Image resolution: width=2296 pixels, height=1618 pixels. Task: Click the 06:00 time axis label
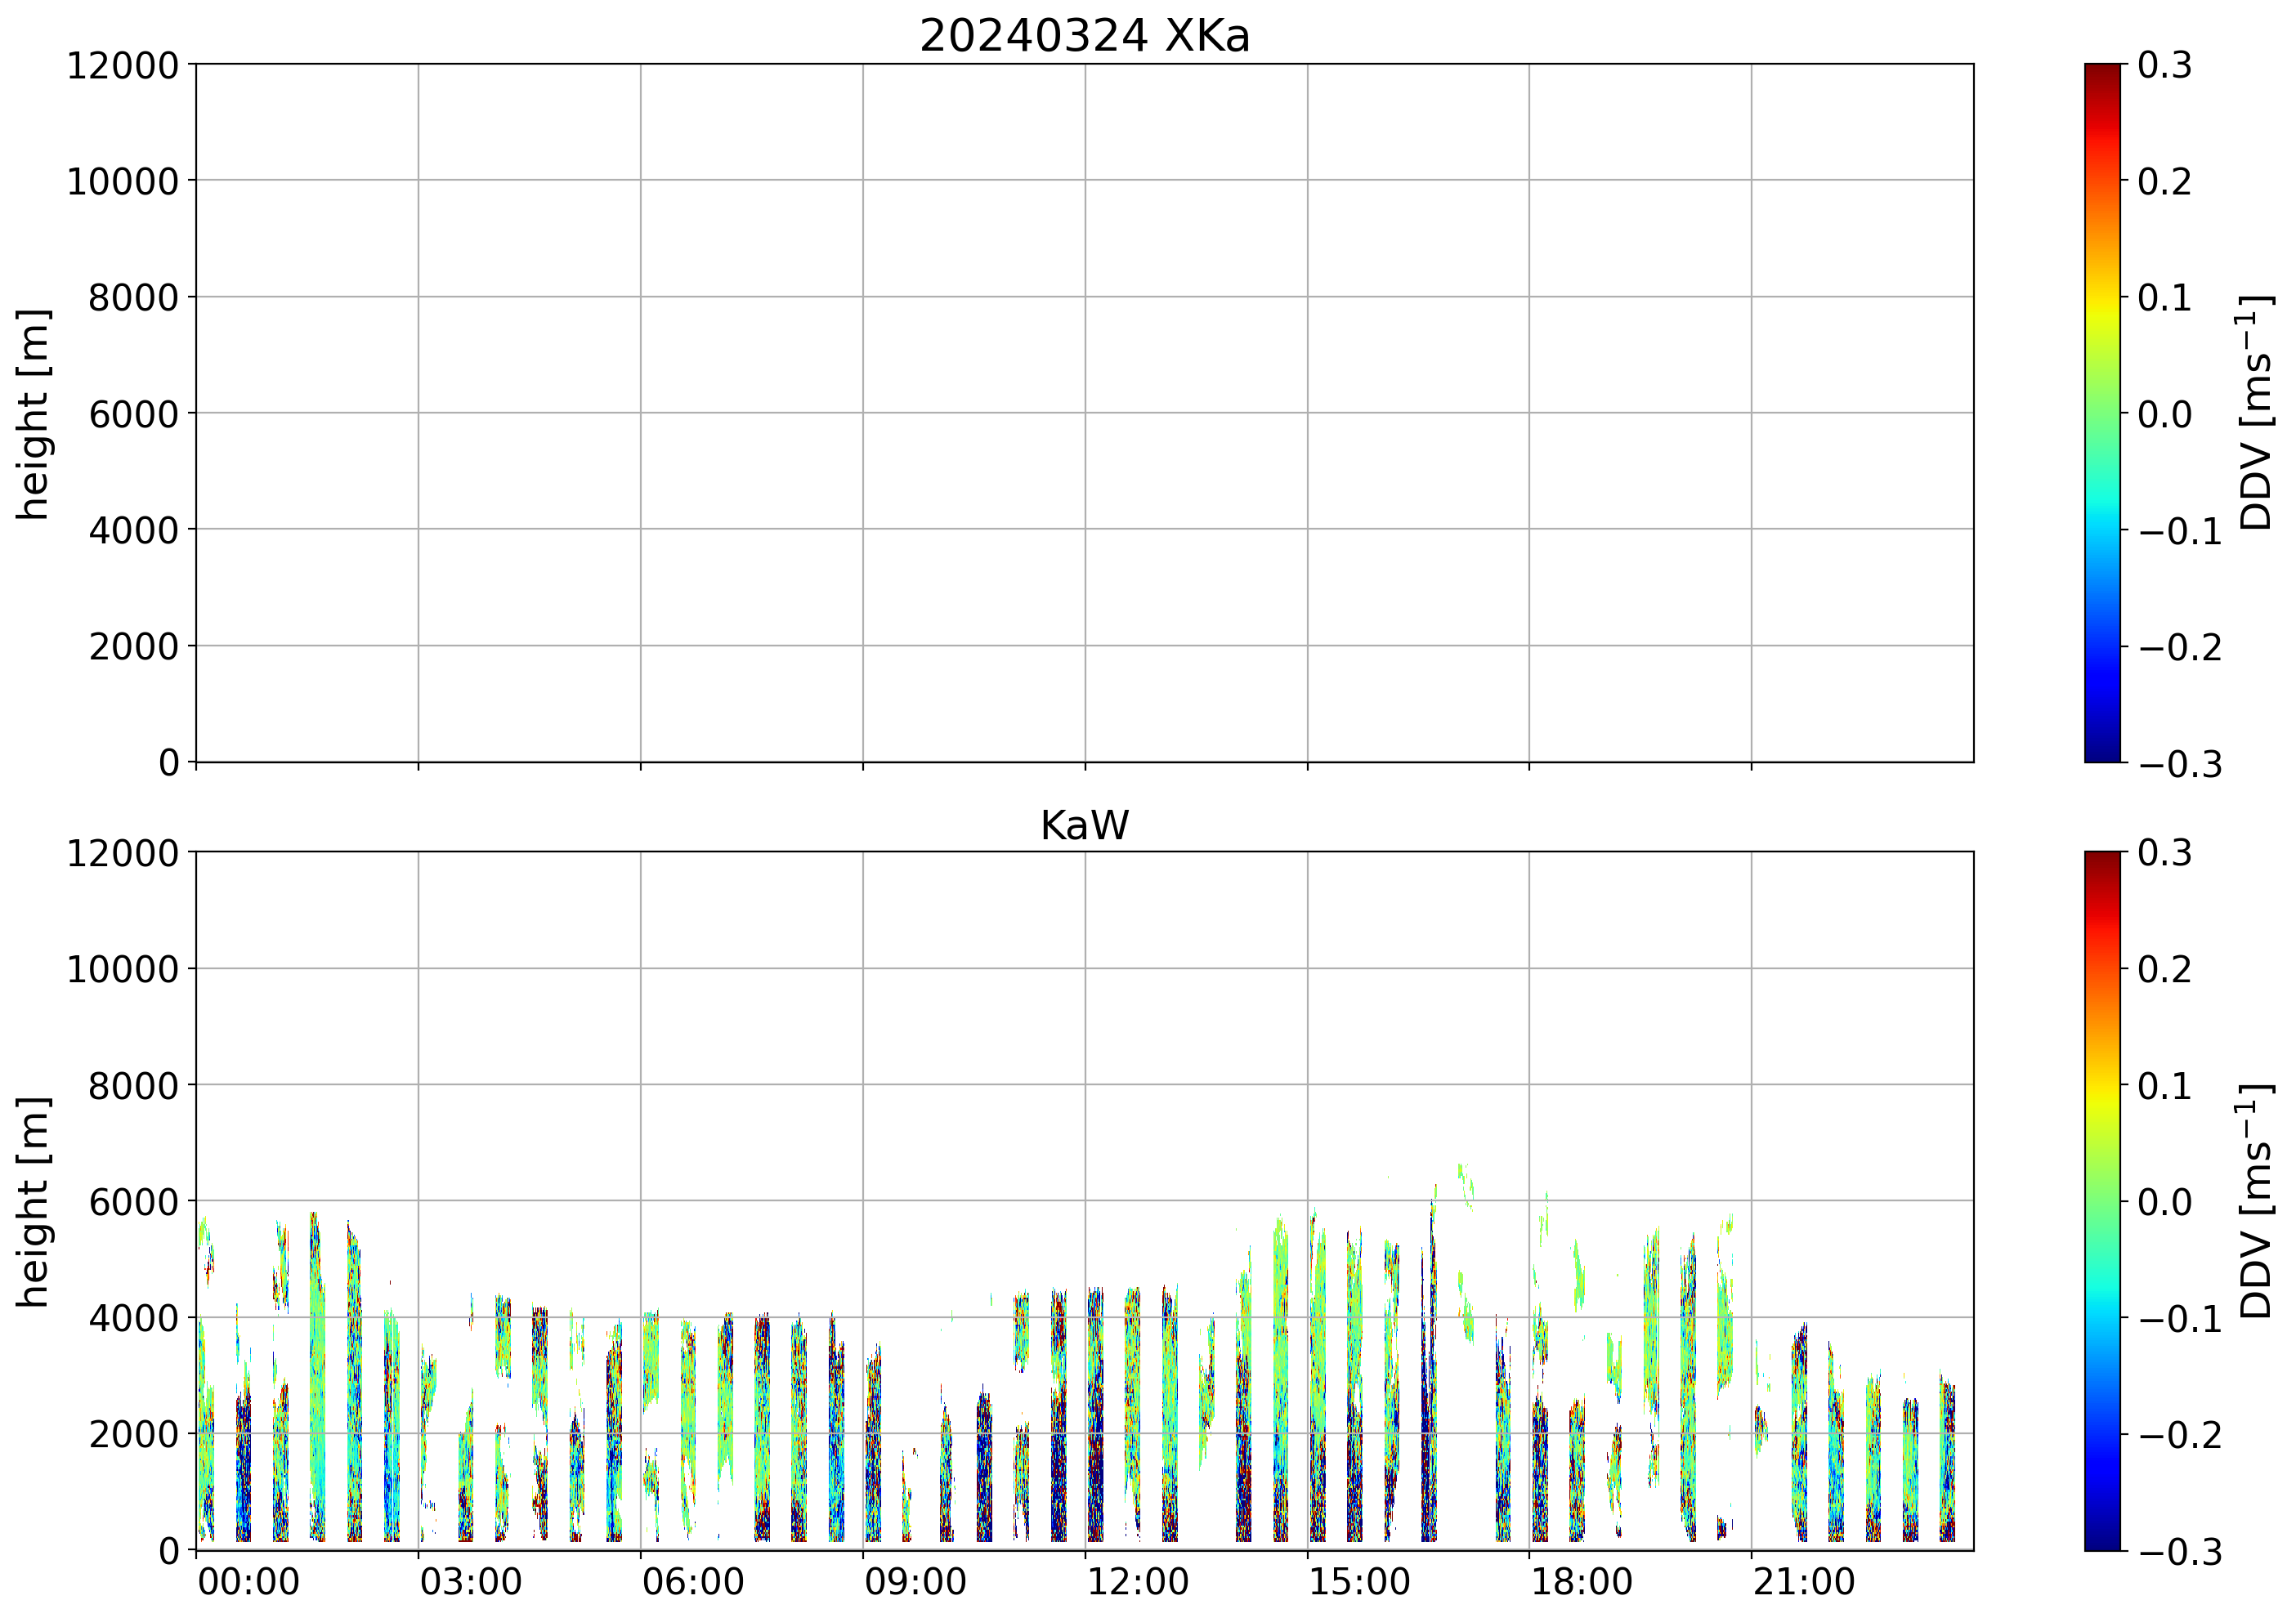pyautogui.click(x=693, y=1583)
